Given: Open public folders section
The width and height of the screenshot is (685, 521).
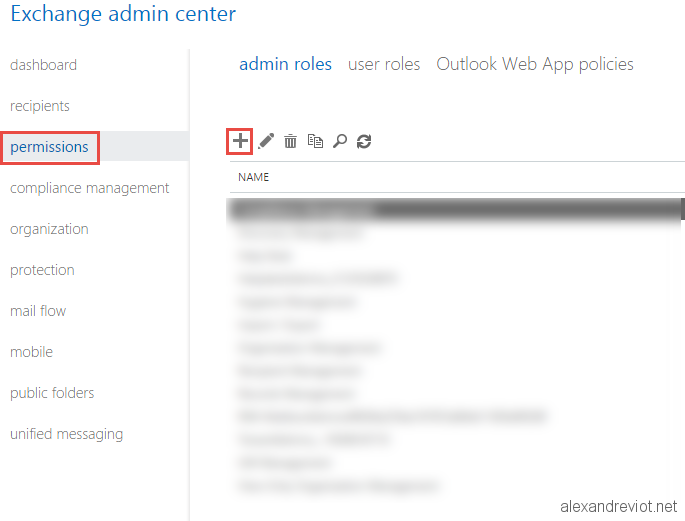Looking at the screenshot, I should point(52,393).
